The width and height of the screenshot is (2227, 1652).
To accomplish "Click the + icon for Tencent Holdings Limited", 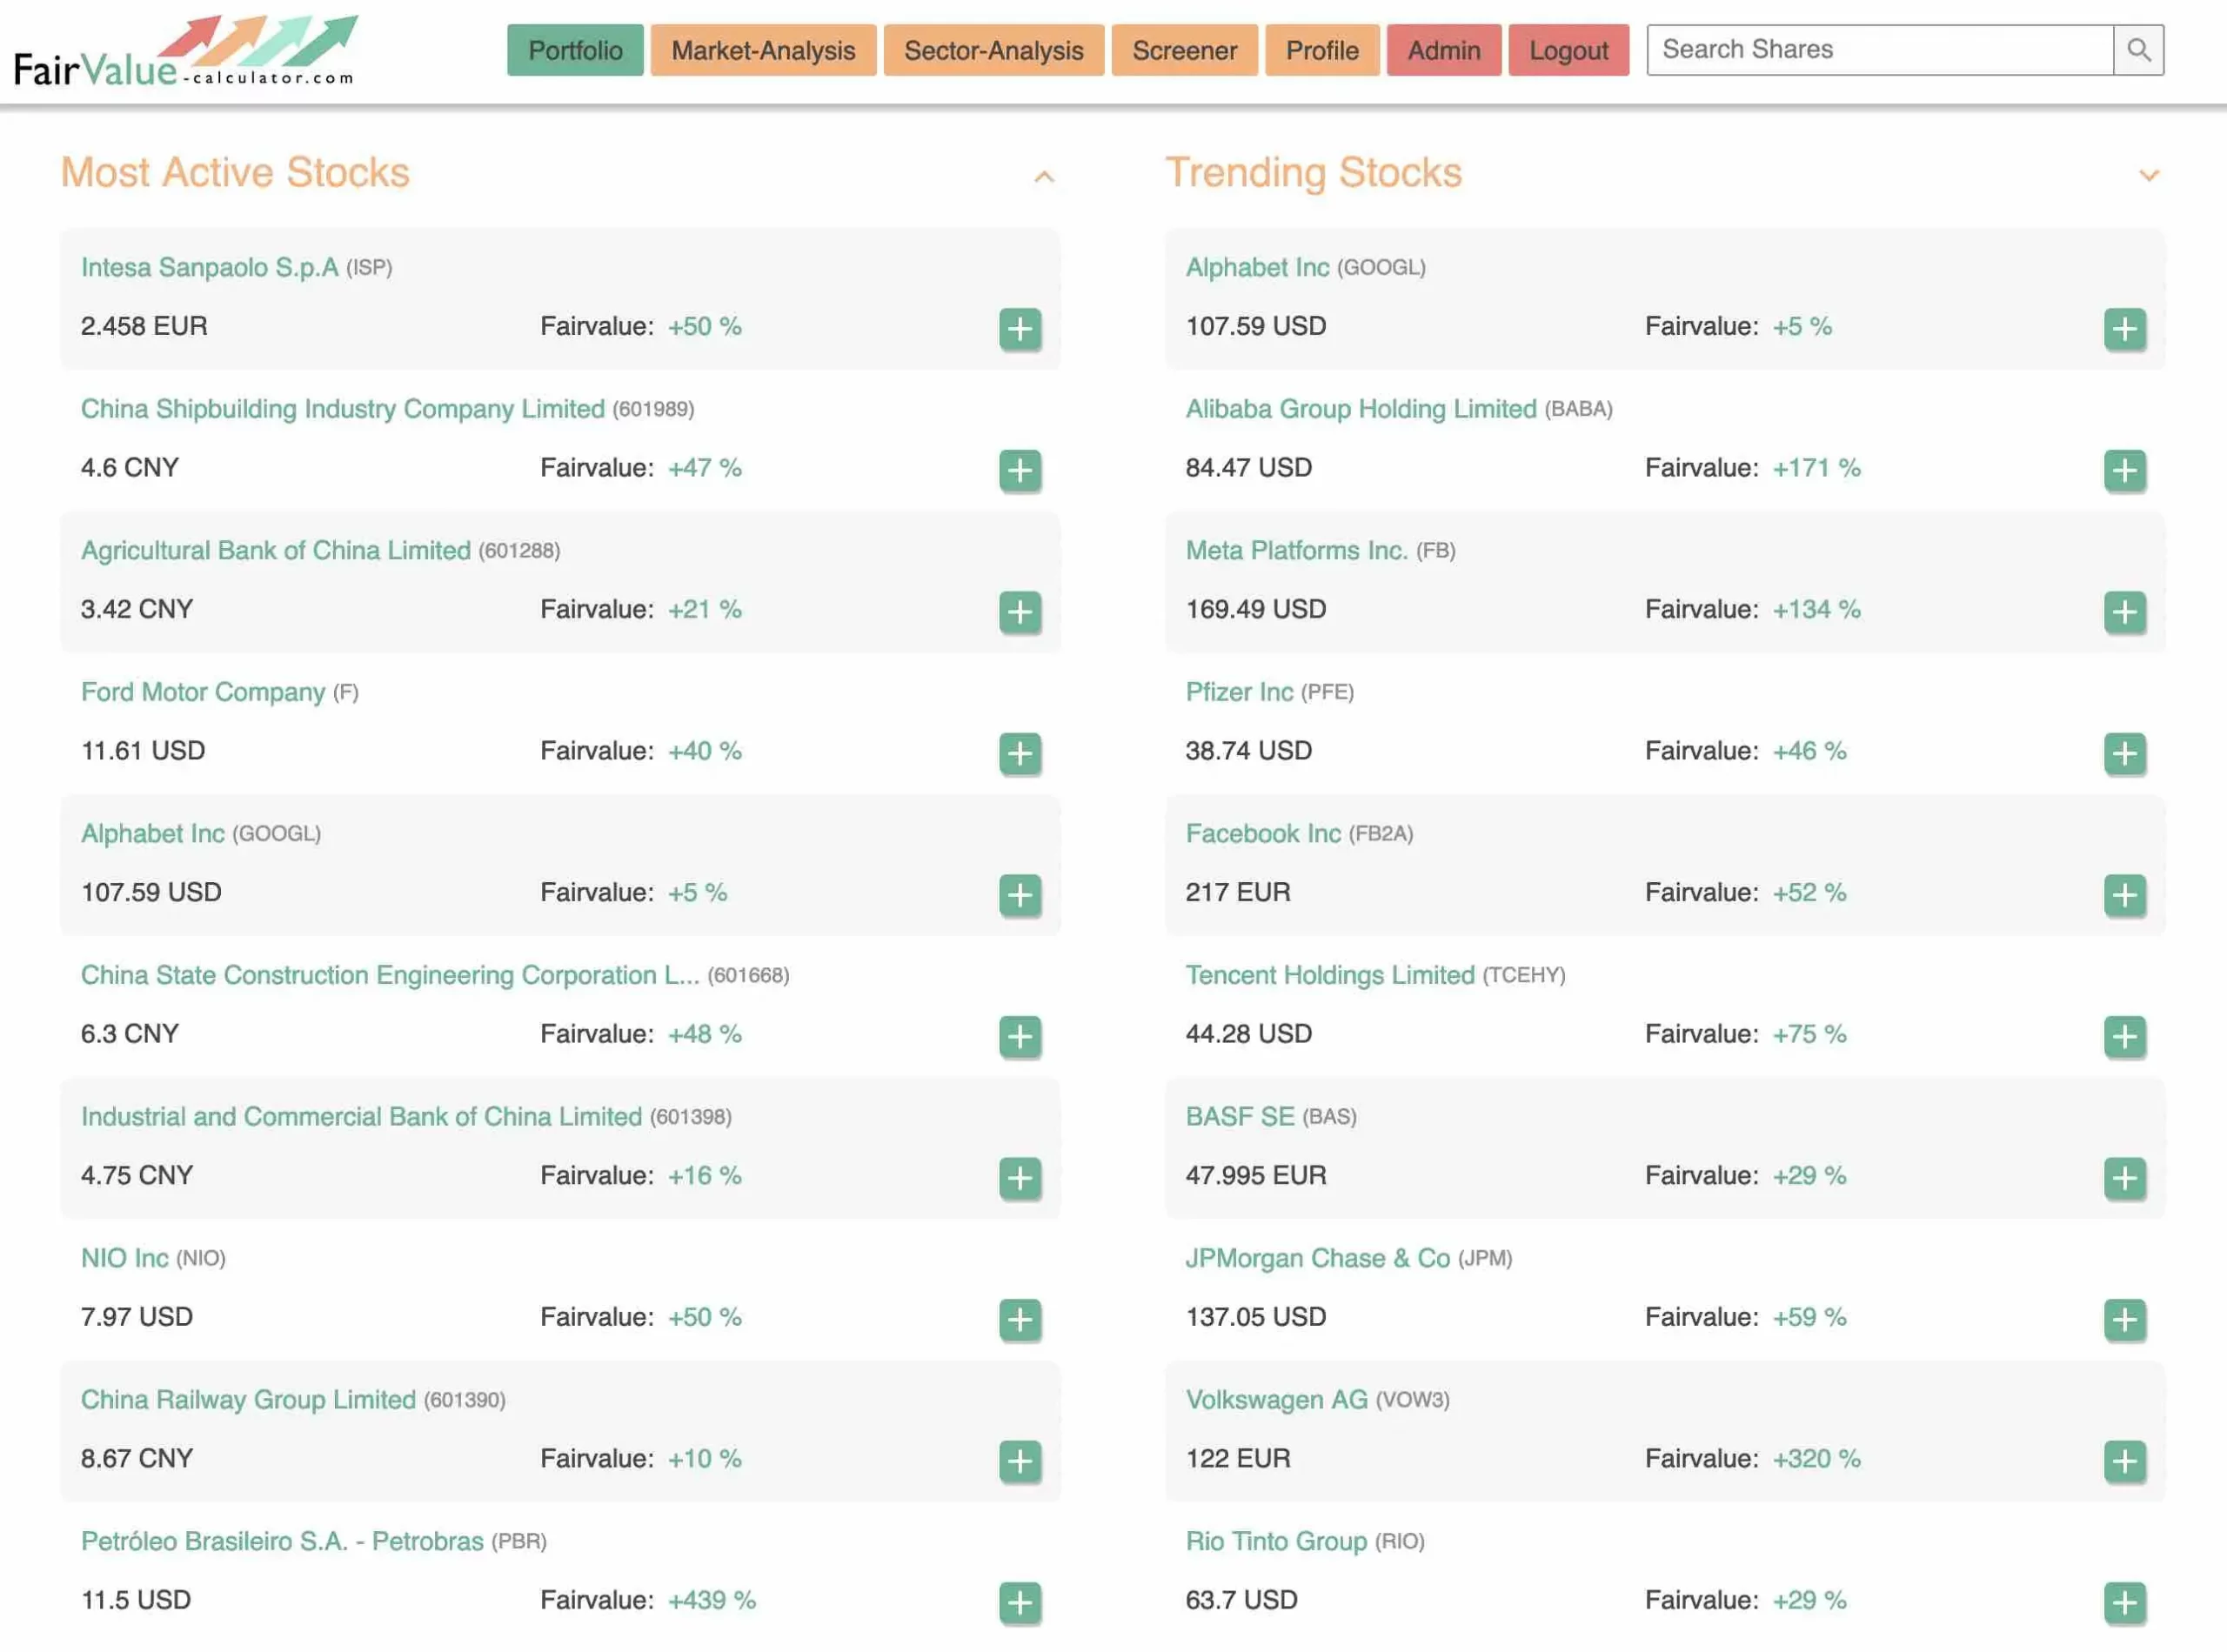I will pos(2124,1034).
